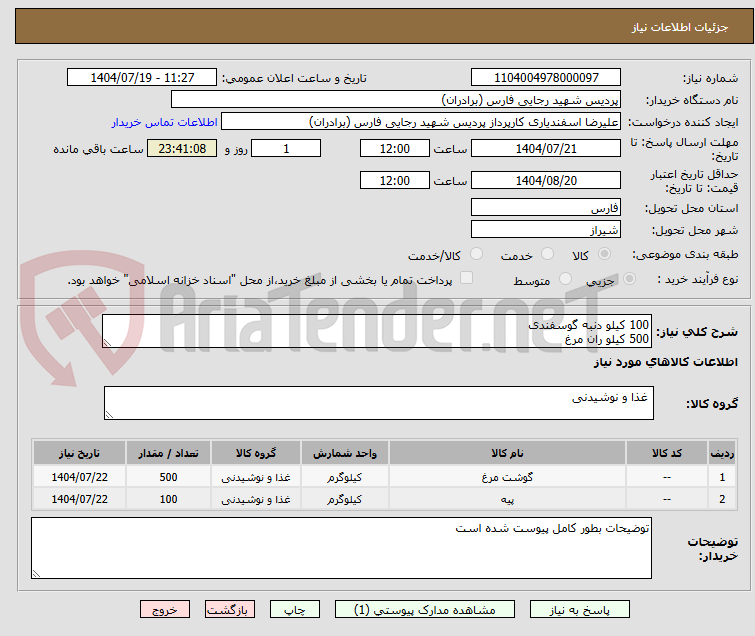Image resolution: width=755 pixels, height=636 pixels.
Task: Click the quantity cell showing 100
Action: click(169, 499)
